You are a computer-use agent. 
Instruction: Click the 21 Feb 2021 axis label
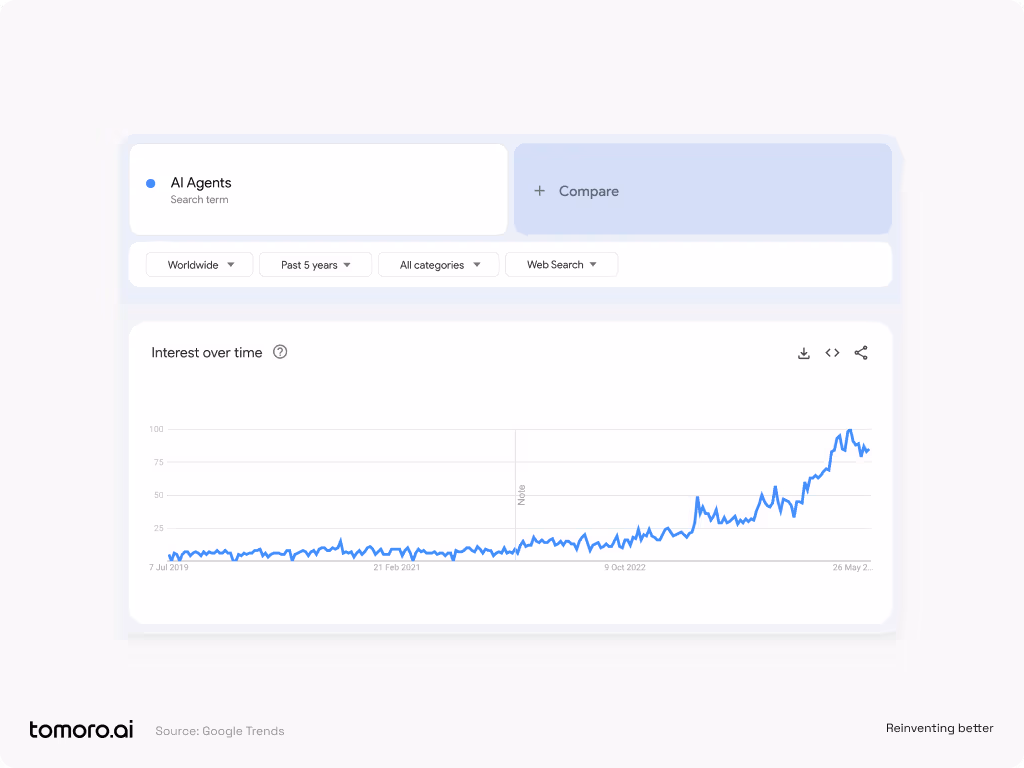(x=396, y=567)
